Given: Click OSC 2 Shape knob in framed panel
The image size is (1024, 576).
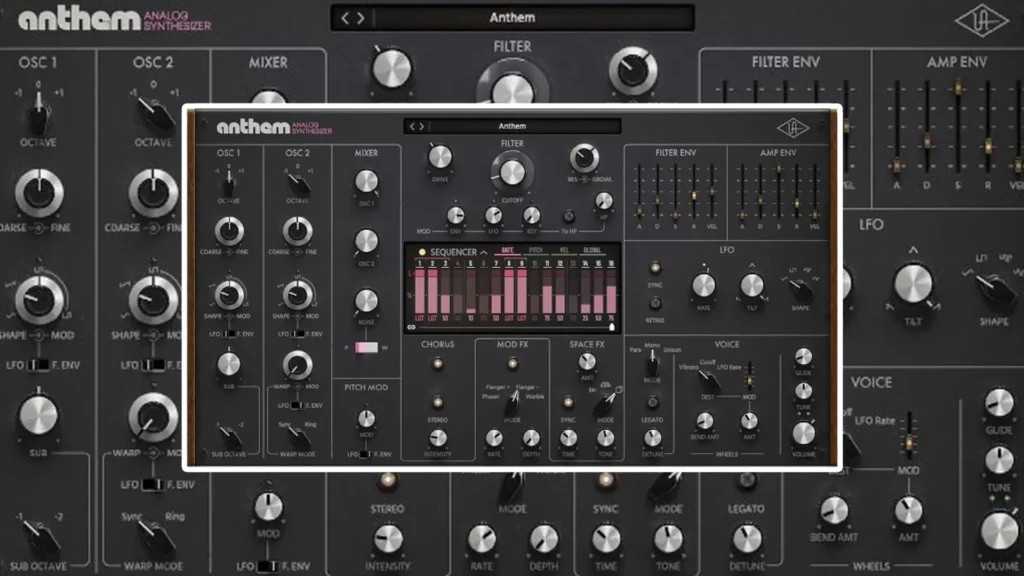Looking at the screenshot, I should [x=298, y=295].
